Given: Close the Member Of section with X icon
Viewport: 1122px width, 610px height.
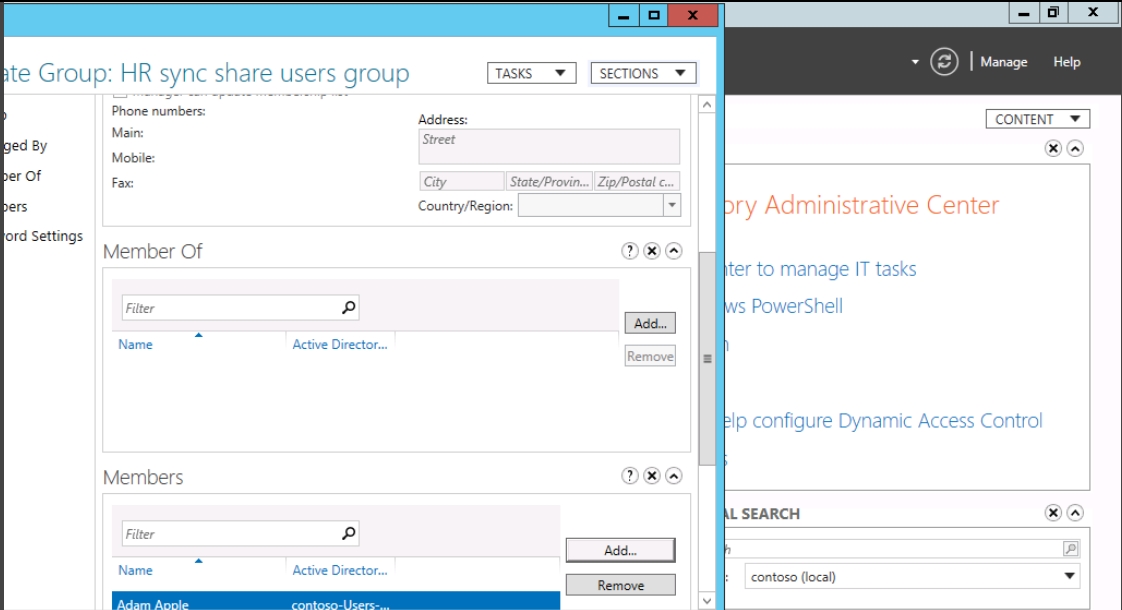Looking at the screenshot, I should [x=652, y=251].
